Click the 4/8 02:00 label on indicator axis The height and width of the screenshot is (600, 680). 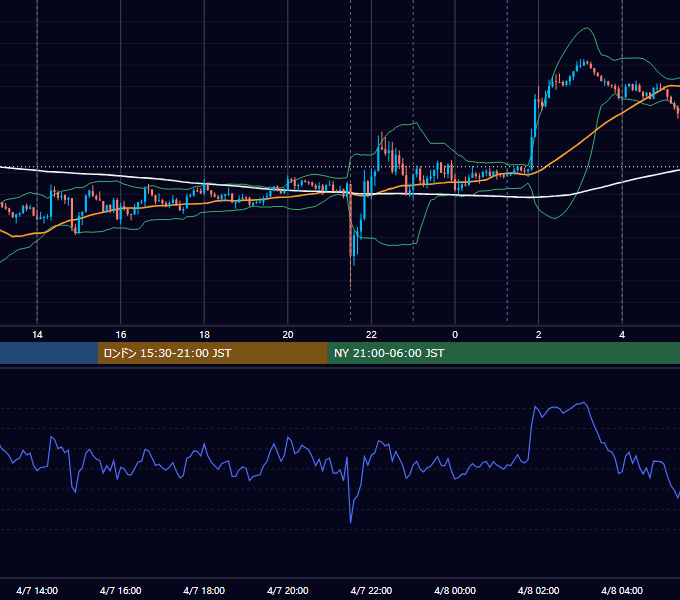(538, 590)
